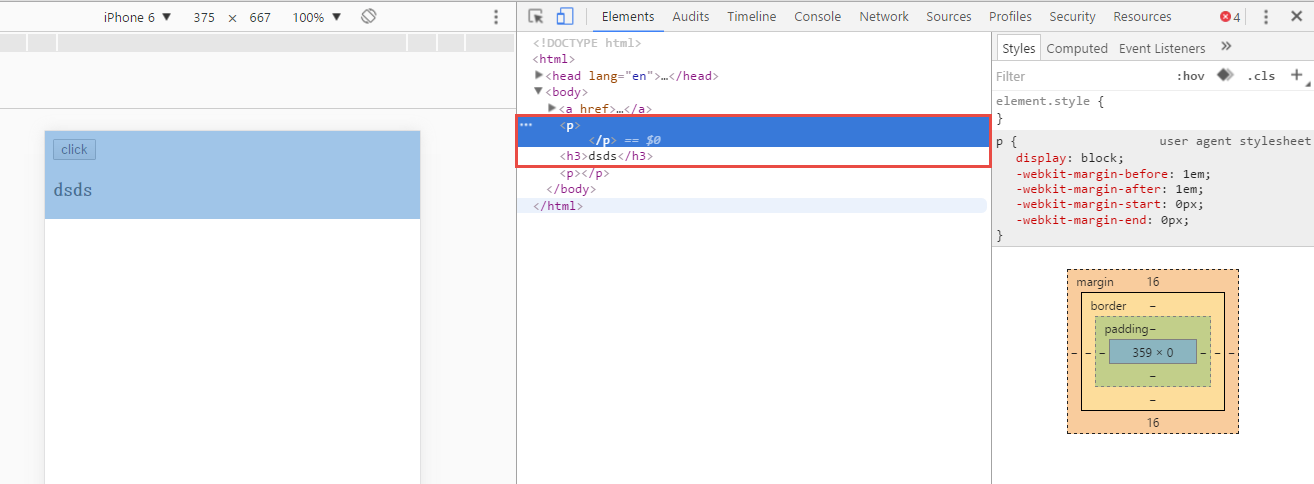Rotate the device orientation icon

point(368,16)
